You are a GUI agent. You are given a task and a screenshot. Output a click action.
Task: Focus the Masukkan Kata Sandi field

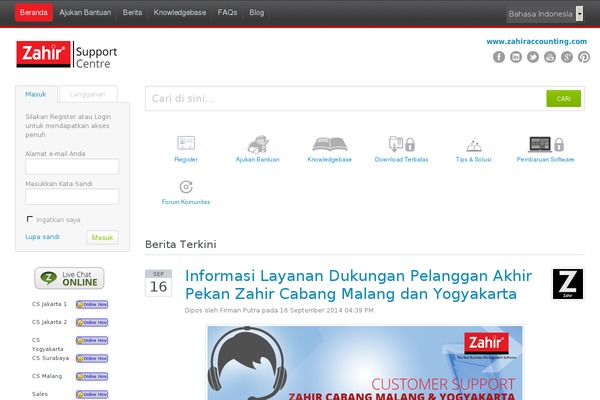click(x=72, y=196)
